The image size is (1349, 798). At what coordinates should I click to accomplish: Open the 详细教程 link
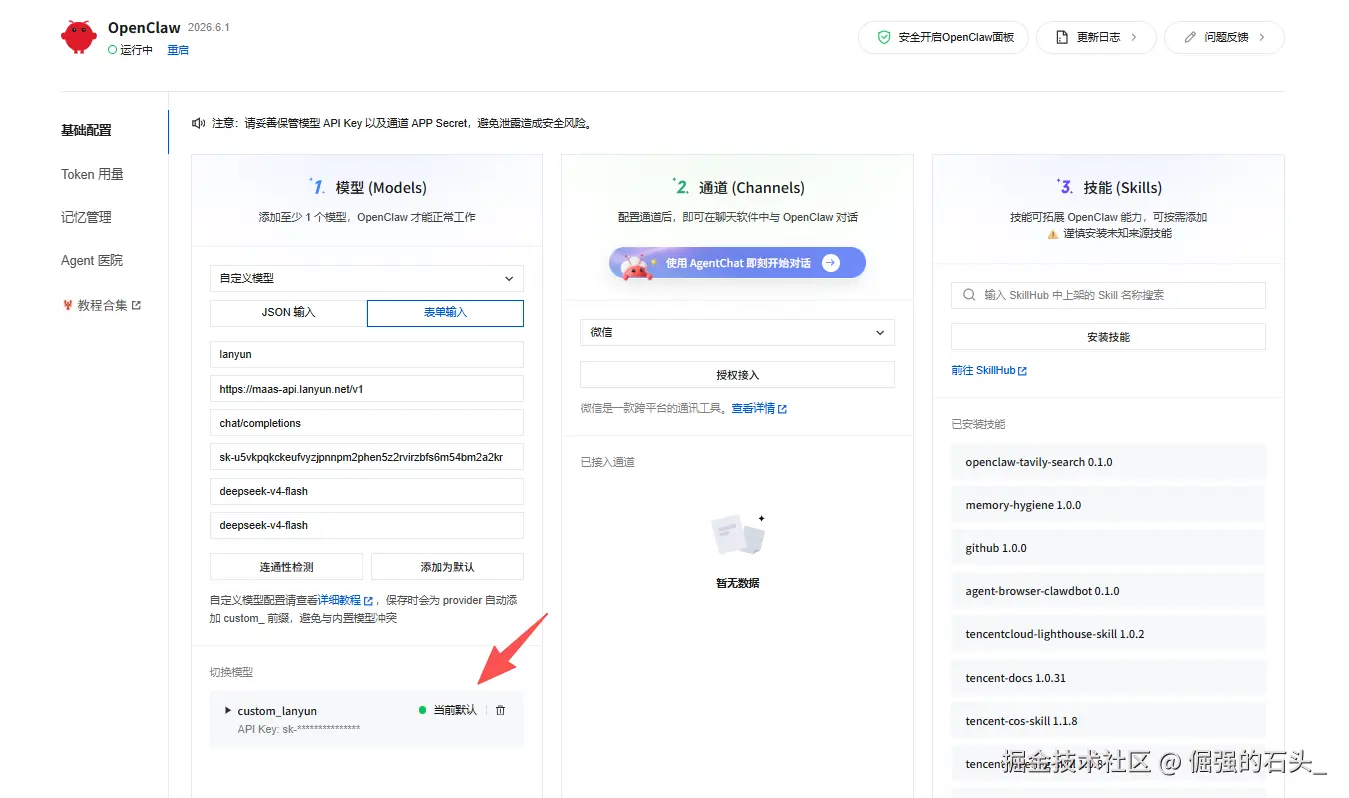coord(339,601)
